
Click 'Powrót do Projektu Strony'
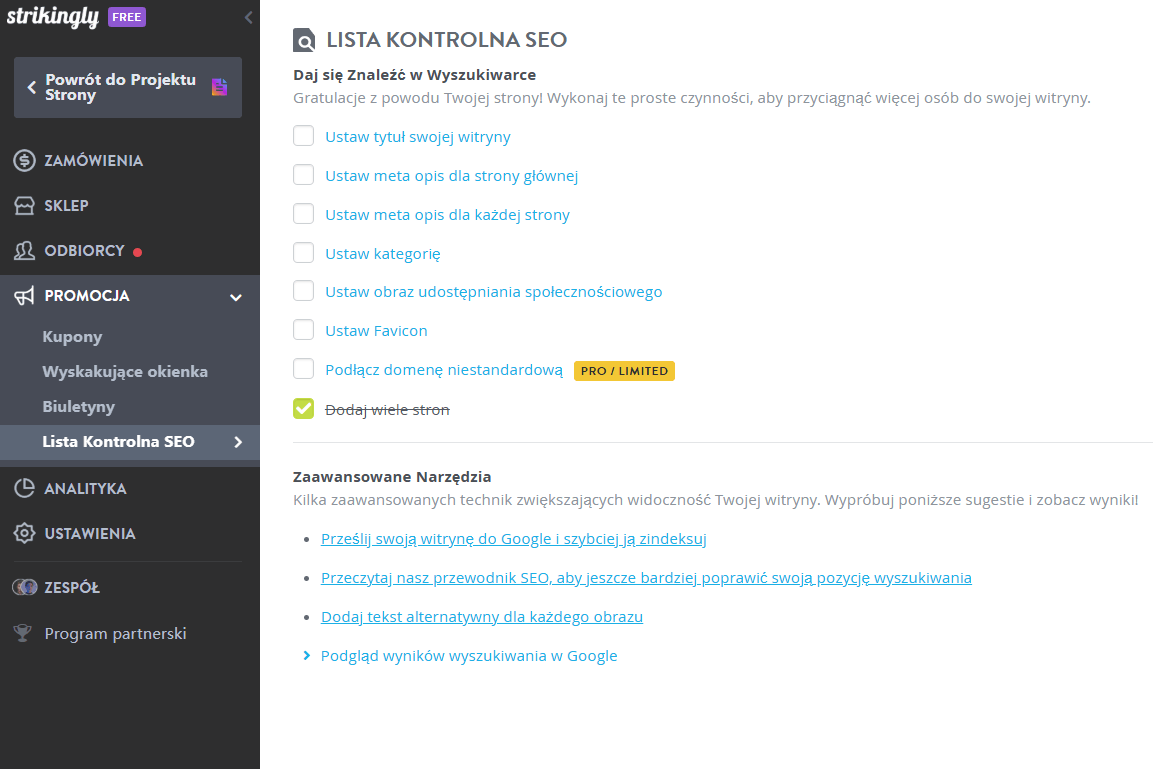120,87
